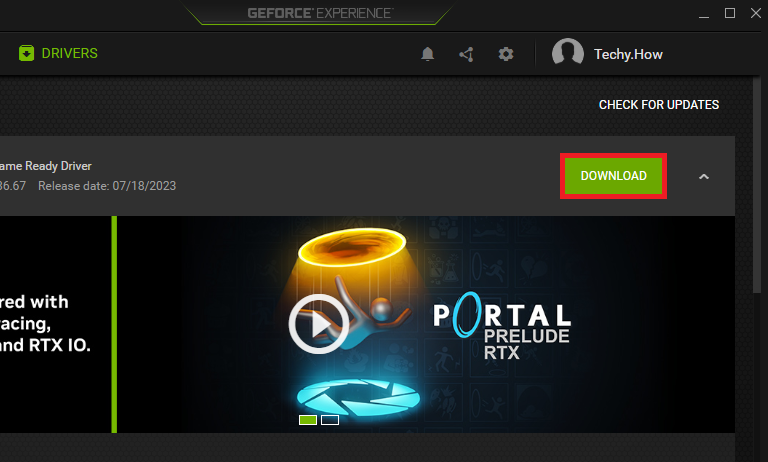
Task: Open the notifications bell
Action: 428,54
